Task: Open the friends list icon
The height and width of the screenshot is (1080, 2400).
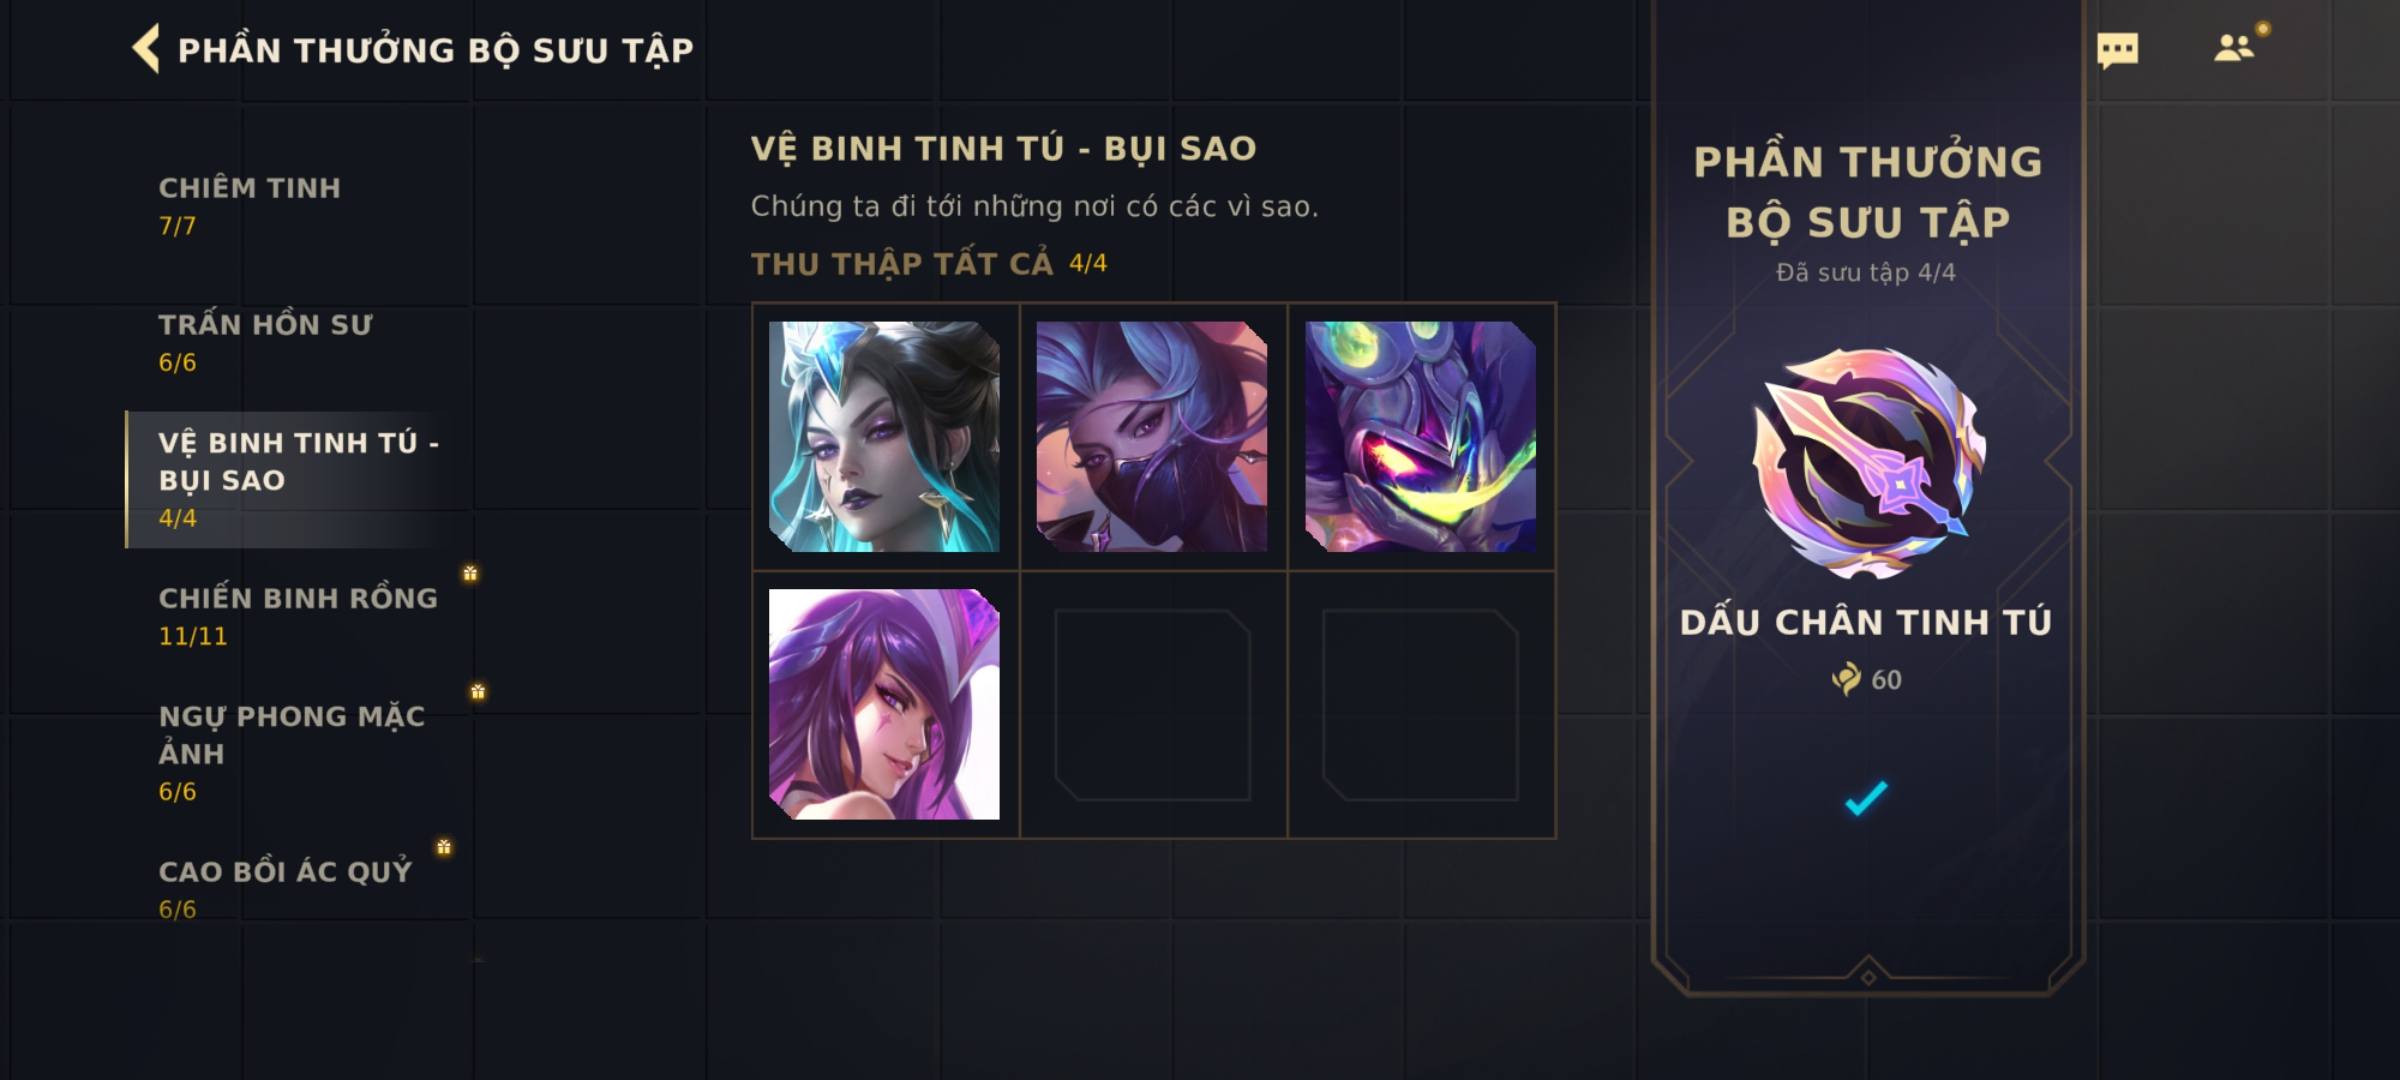Action: pyautogui.click(x=2234, y=48)
